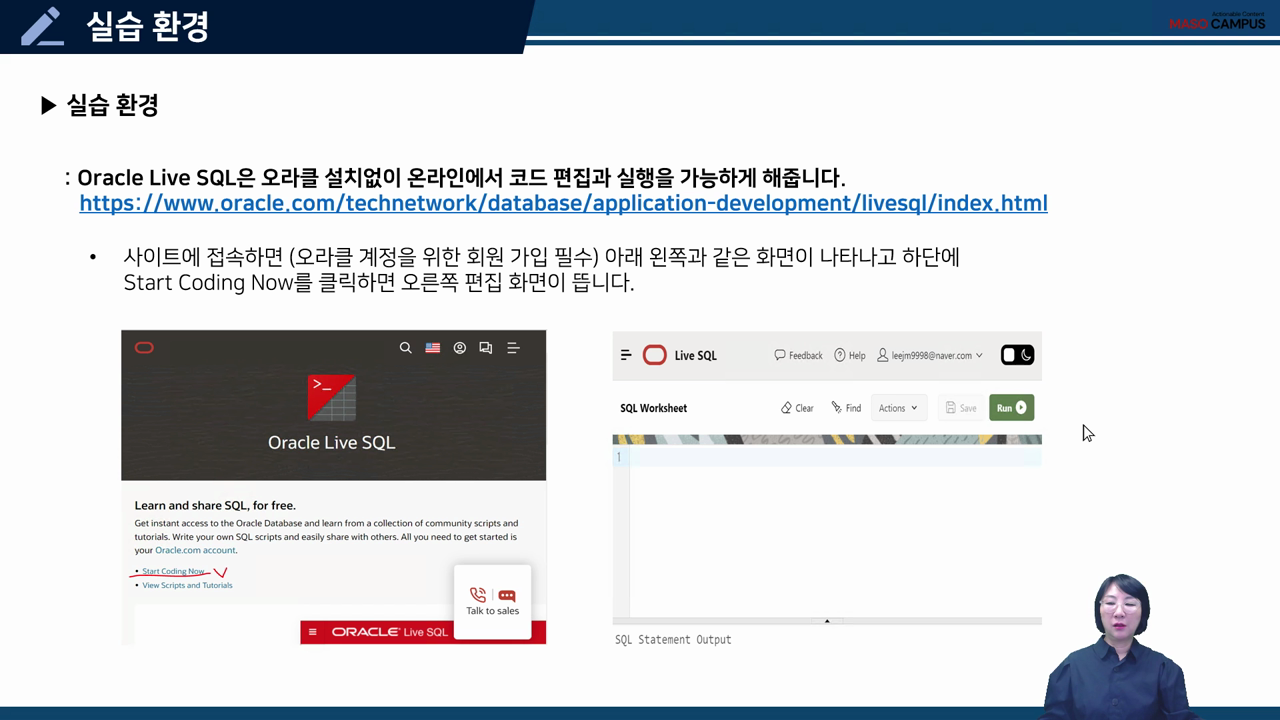Click the chat bubbles icon in Oracle header
The height and width of the screenshot is (720, 1280).
click(486, 348)
